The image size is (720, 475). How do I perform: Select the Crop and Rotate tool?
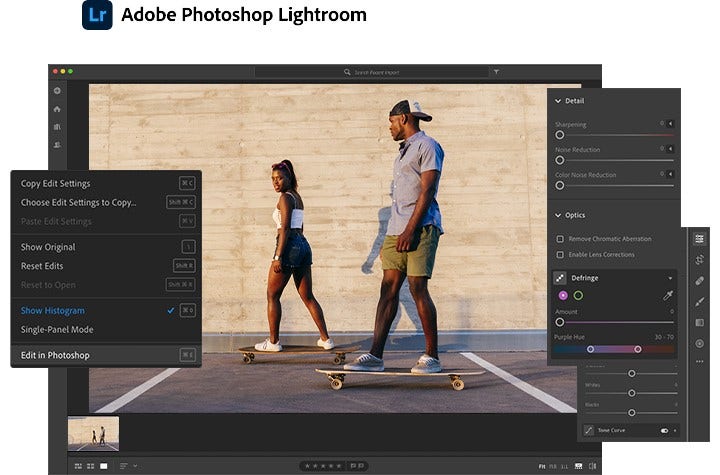699,260
